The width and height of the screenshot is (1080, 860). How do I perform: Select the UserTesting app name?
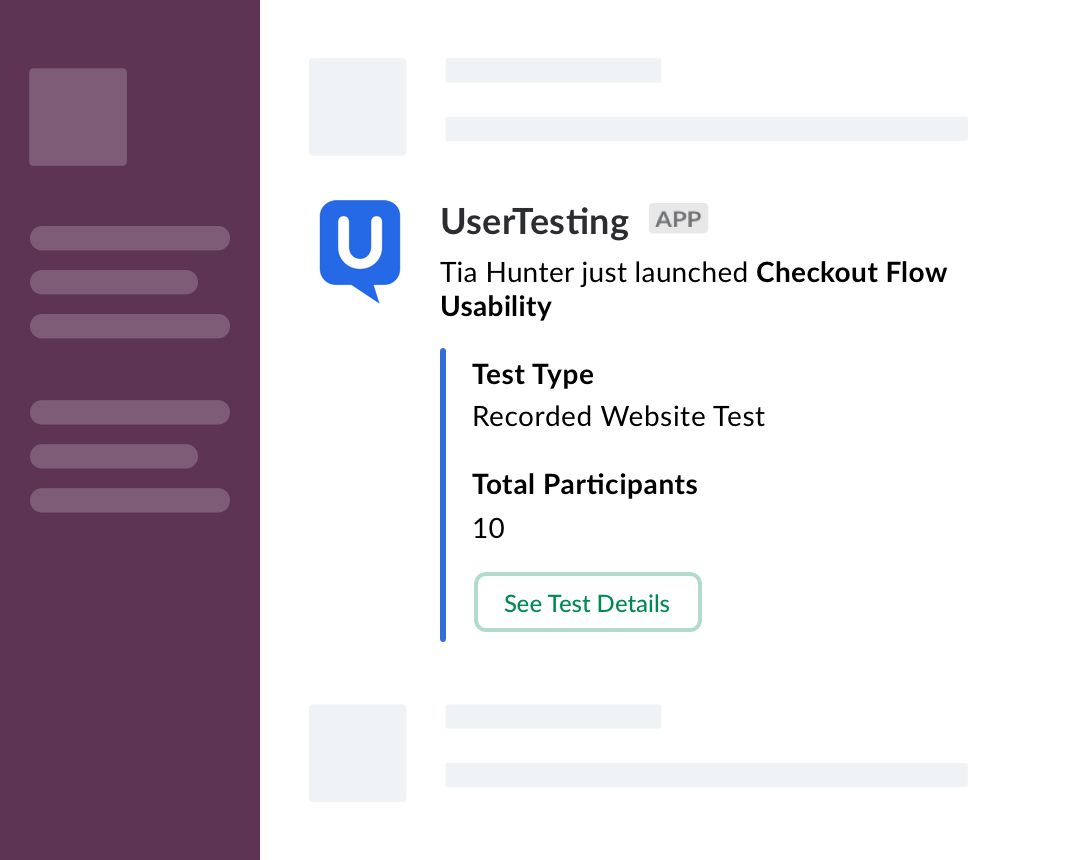tap(534, 222)
